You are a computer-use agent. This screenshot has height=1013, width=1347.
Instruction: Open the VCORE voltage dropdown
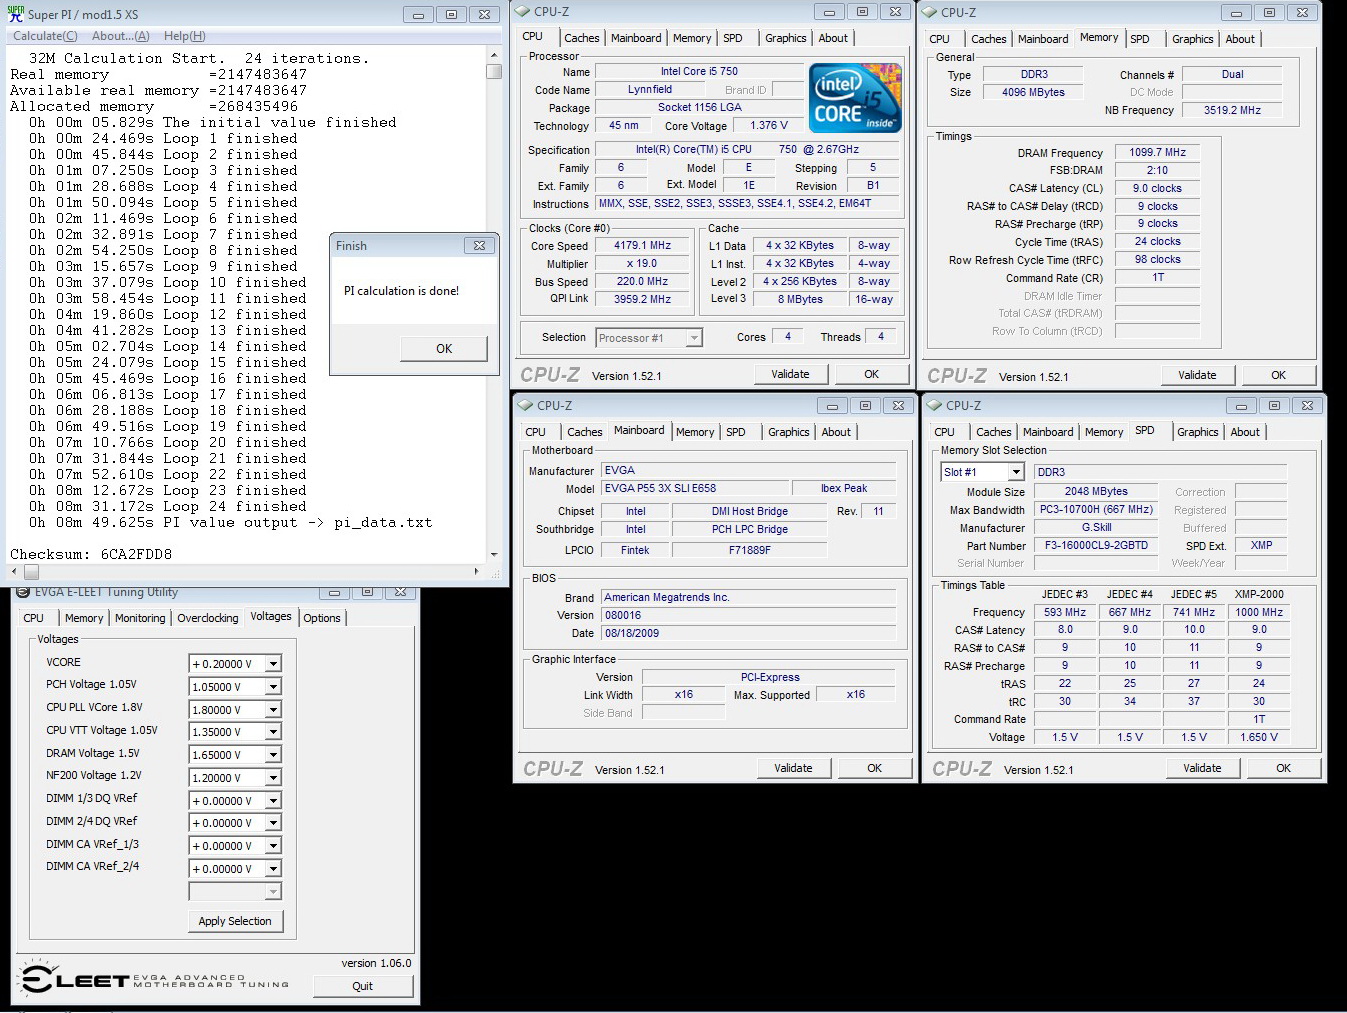273,664
